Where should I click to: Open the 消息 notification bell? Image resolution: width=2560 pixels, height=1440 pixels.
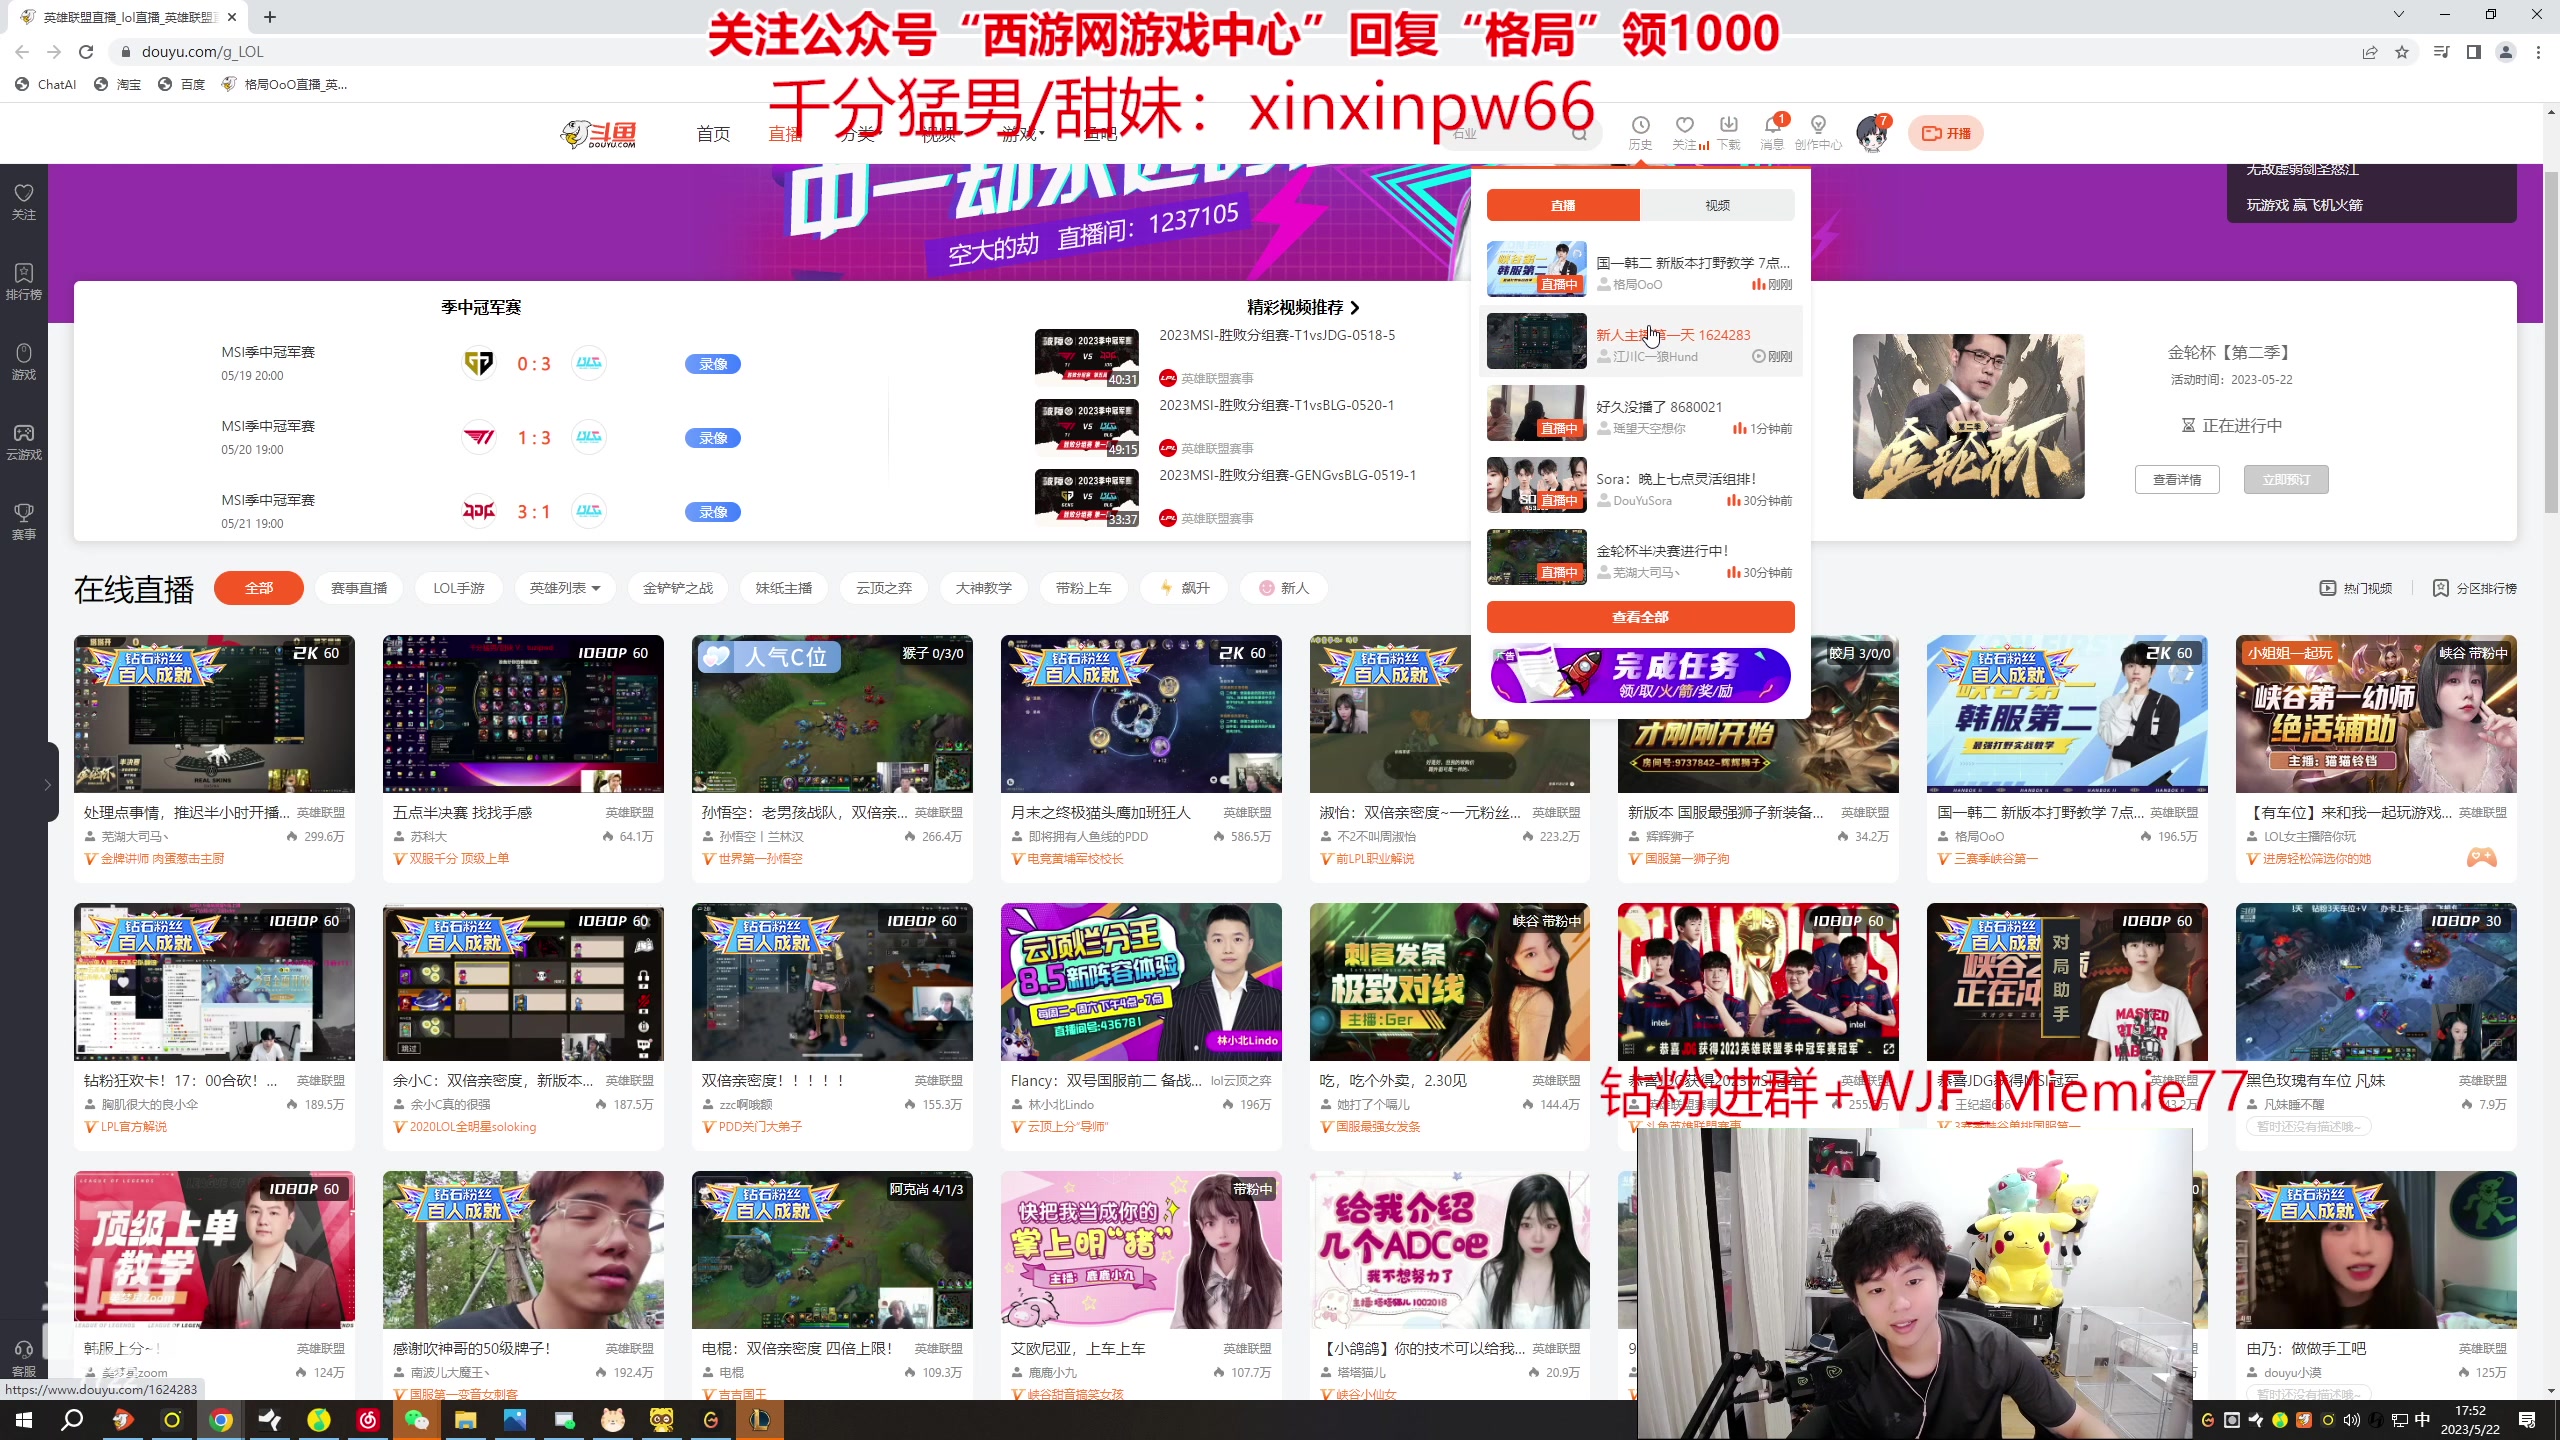tap(1773, 132)
